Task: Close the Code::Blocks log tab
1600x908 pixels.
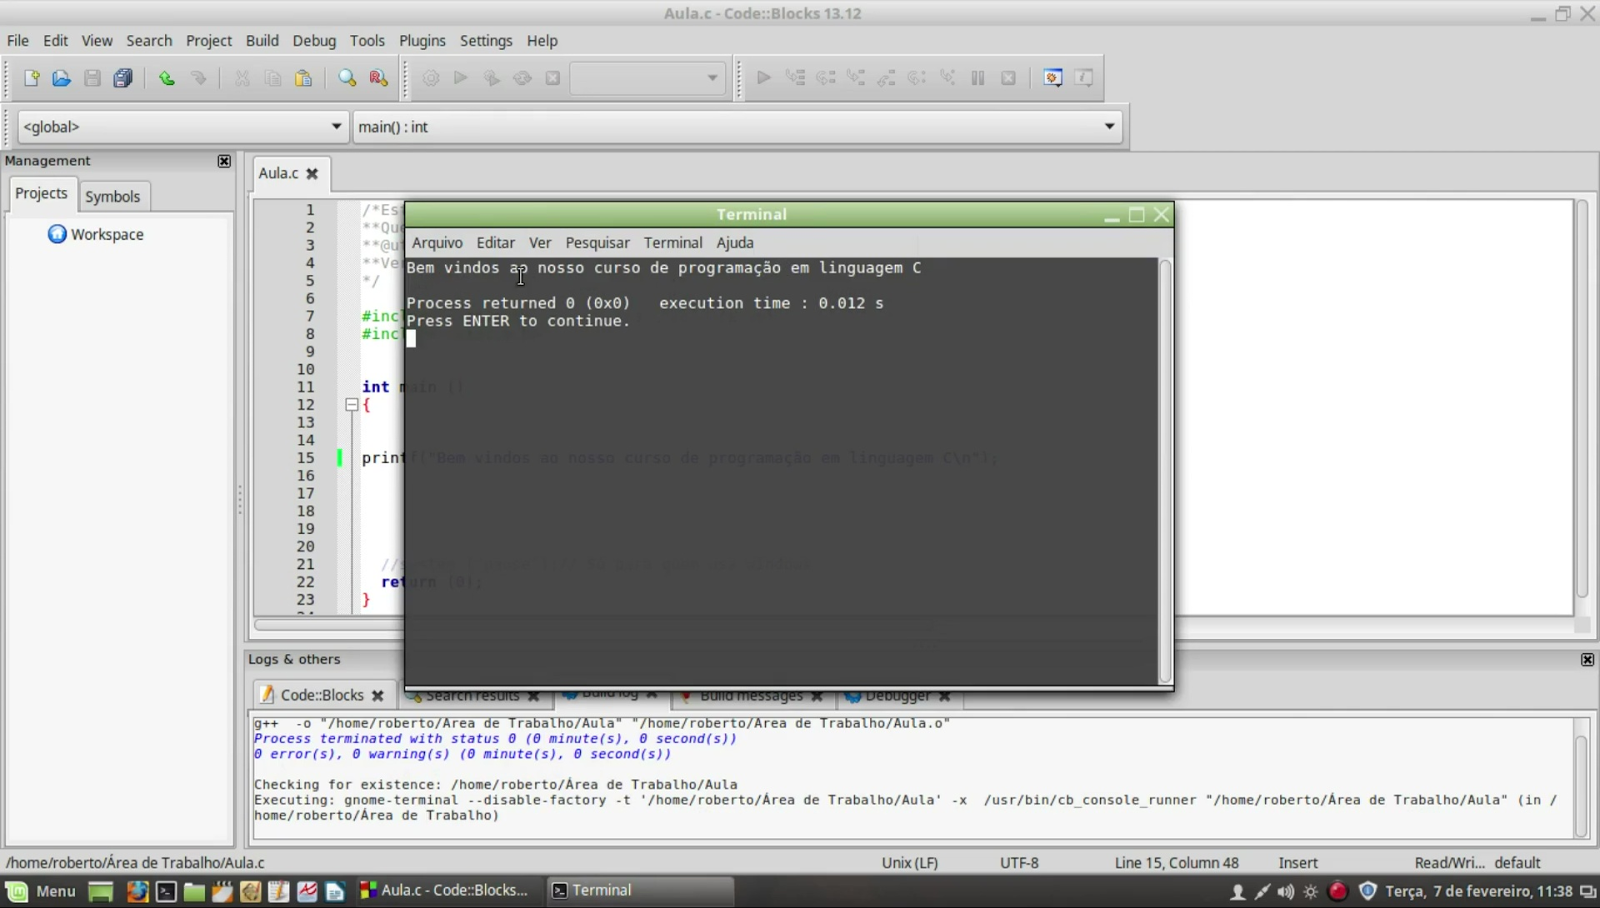Action: coord(378,695)
